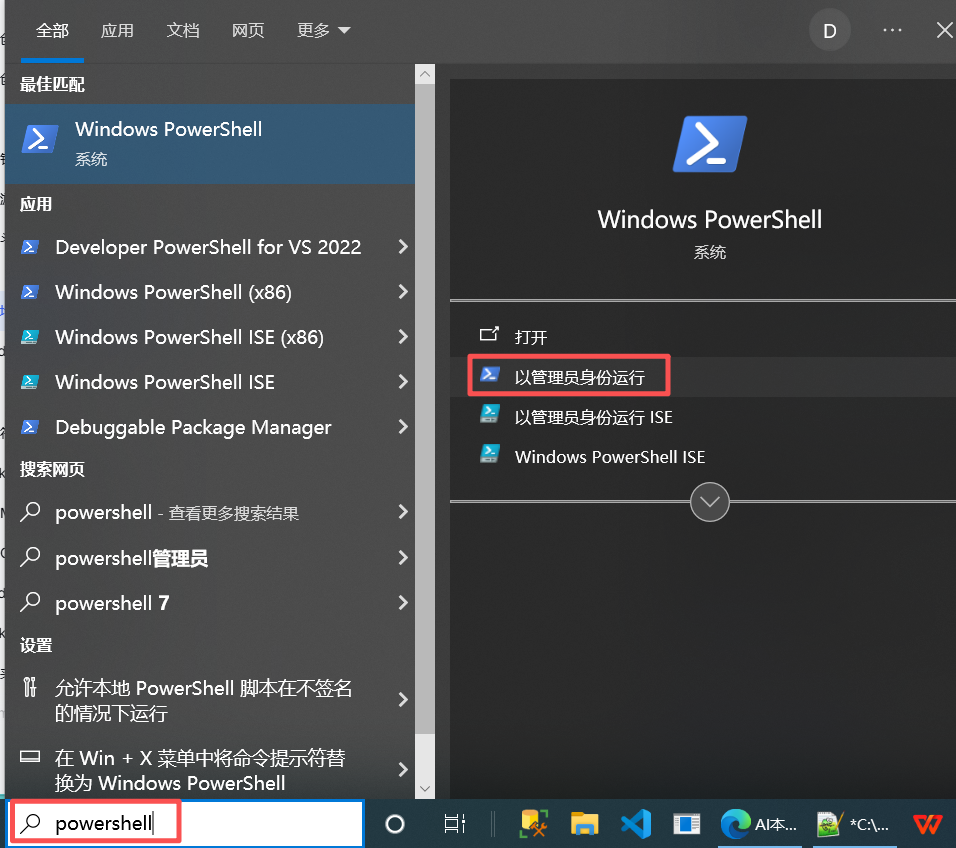Click Developer PowerShell for VS 2022 text
956x848 pixels.
click(x=208, y=247)
